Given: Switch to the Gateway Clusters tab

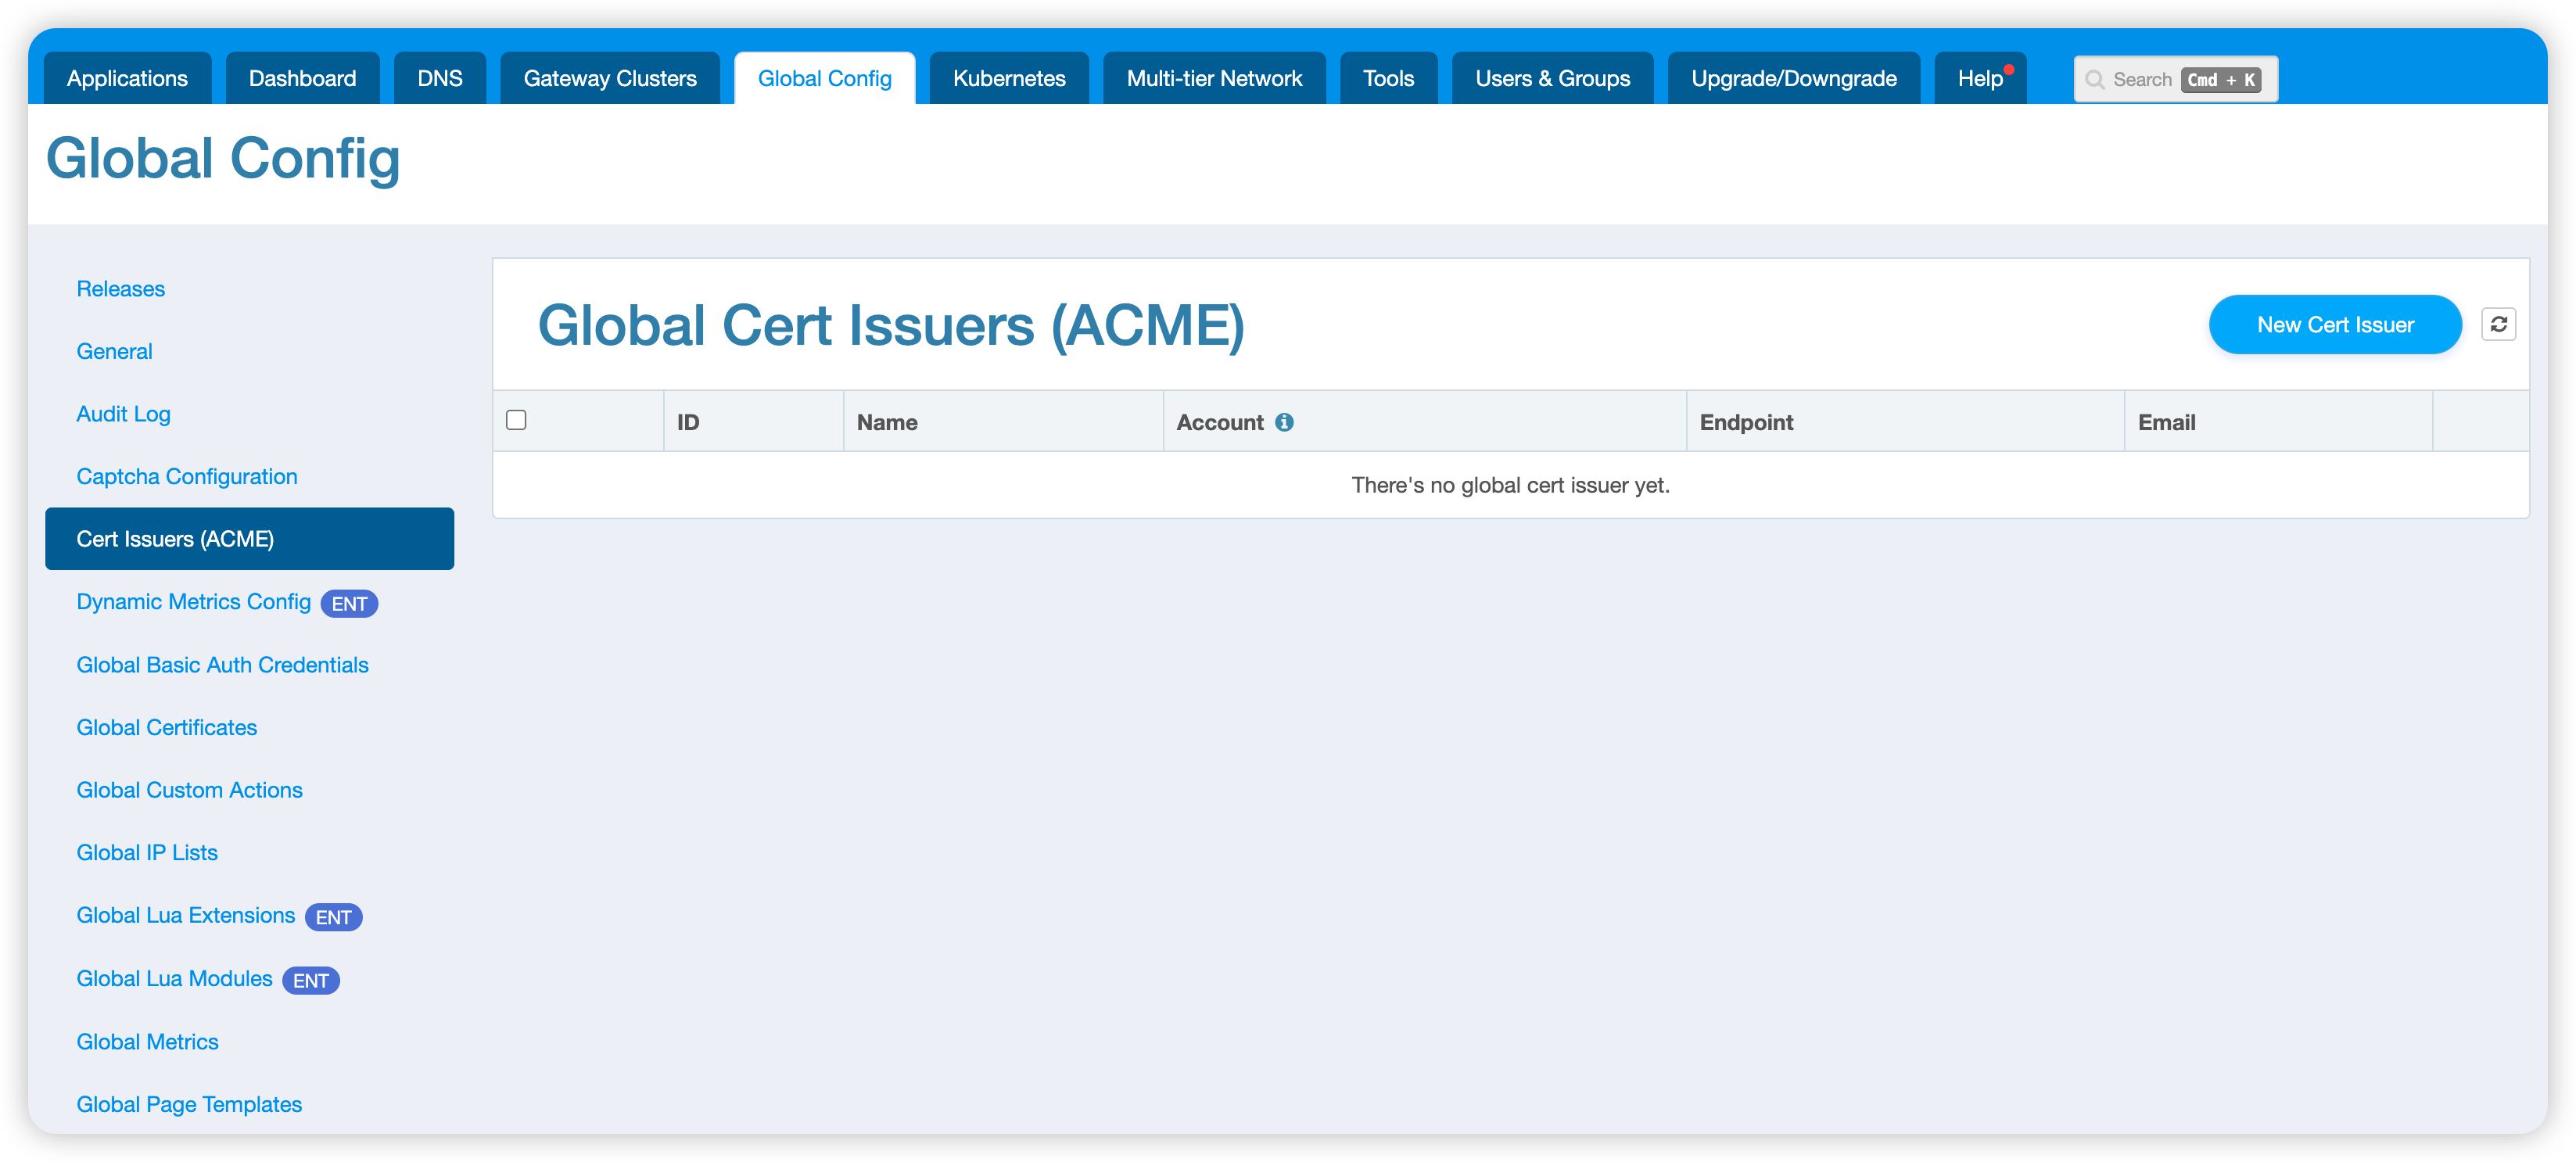Looking at the screenshot, I should [609, 79].
